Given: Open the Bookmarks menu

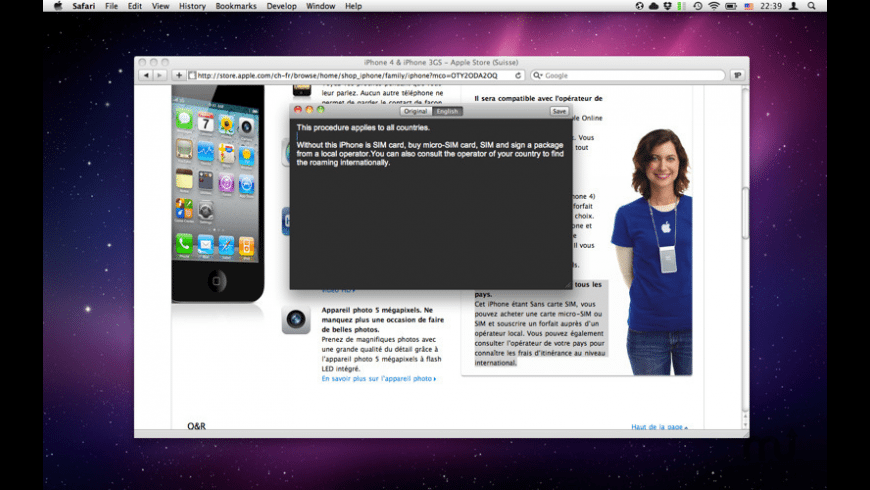Looking at the screenshot, I should tap(236, 6).
